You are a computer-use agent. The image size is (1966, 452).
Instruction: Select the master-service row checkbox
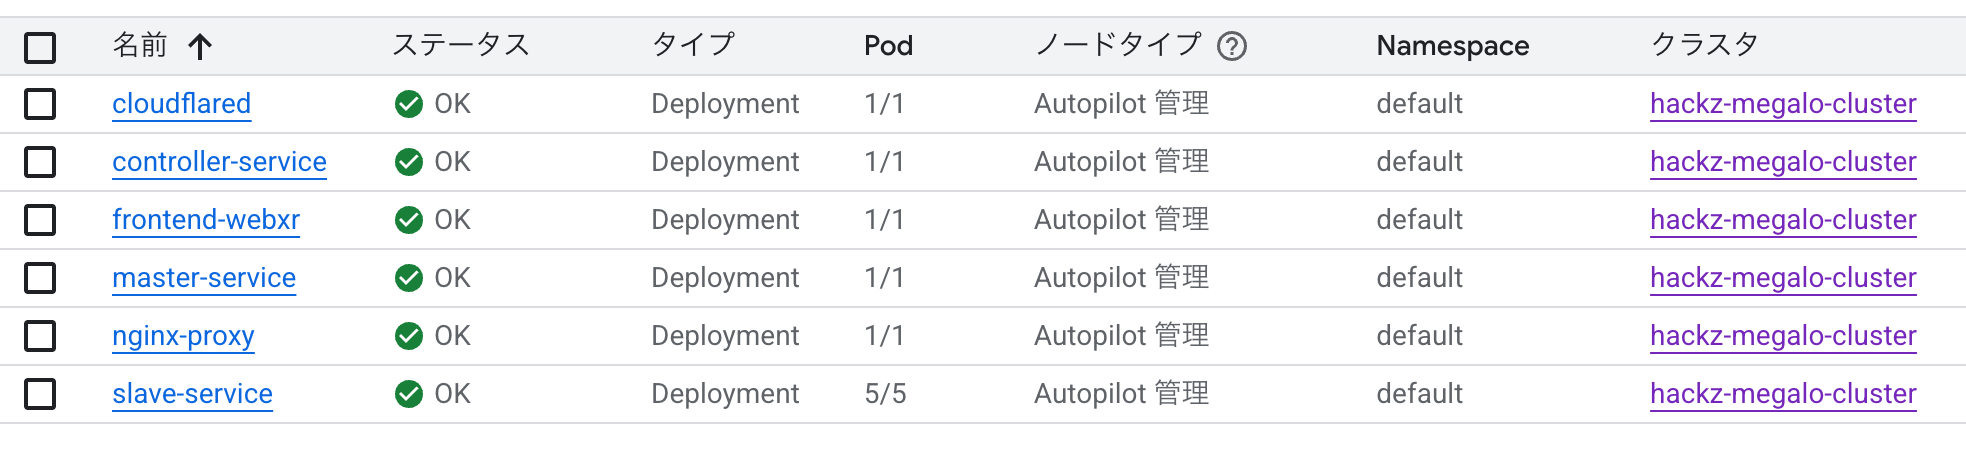(x=40, y=278)
